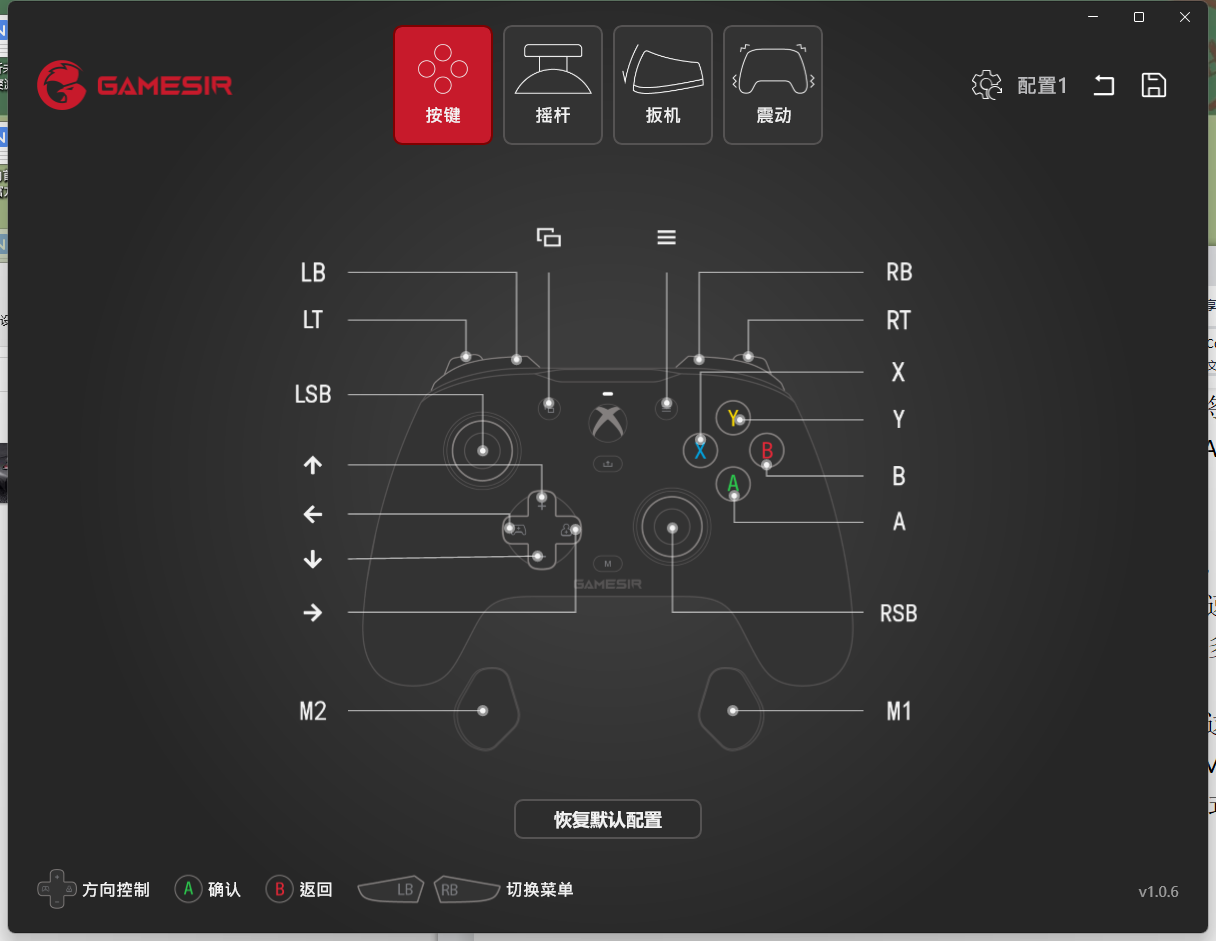The image size is (1216, 941).
Task: Click the Xbox home button on controller
Action: [608, 423]
